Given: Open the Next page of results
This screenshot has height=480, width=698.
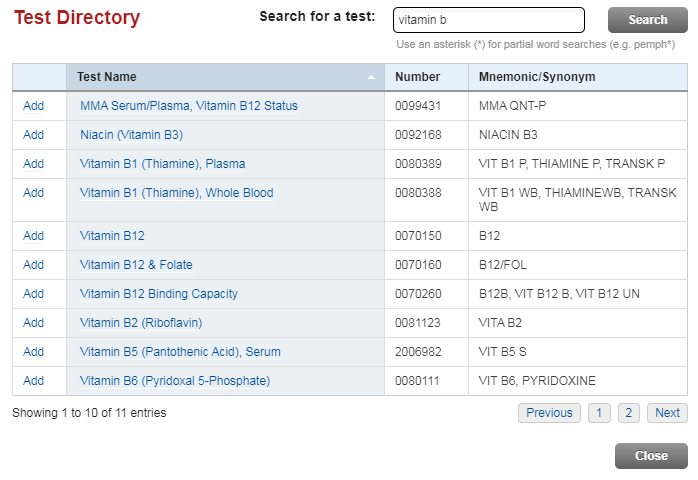Looking at the screenshot, I should tap(667, 413).
